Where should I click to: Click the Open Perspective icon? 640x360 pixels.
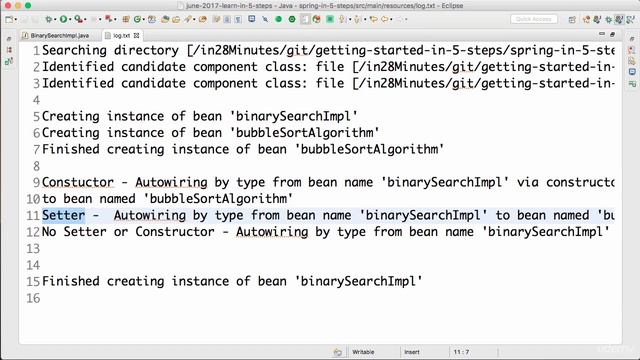click(x=572, y=20)
